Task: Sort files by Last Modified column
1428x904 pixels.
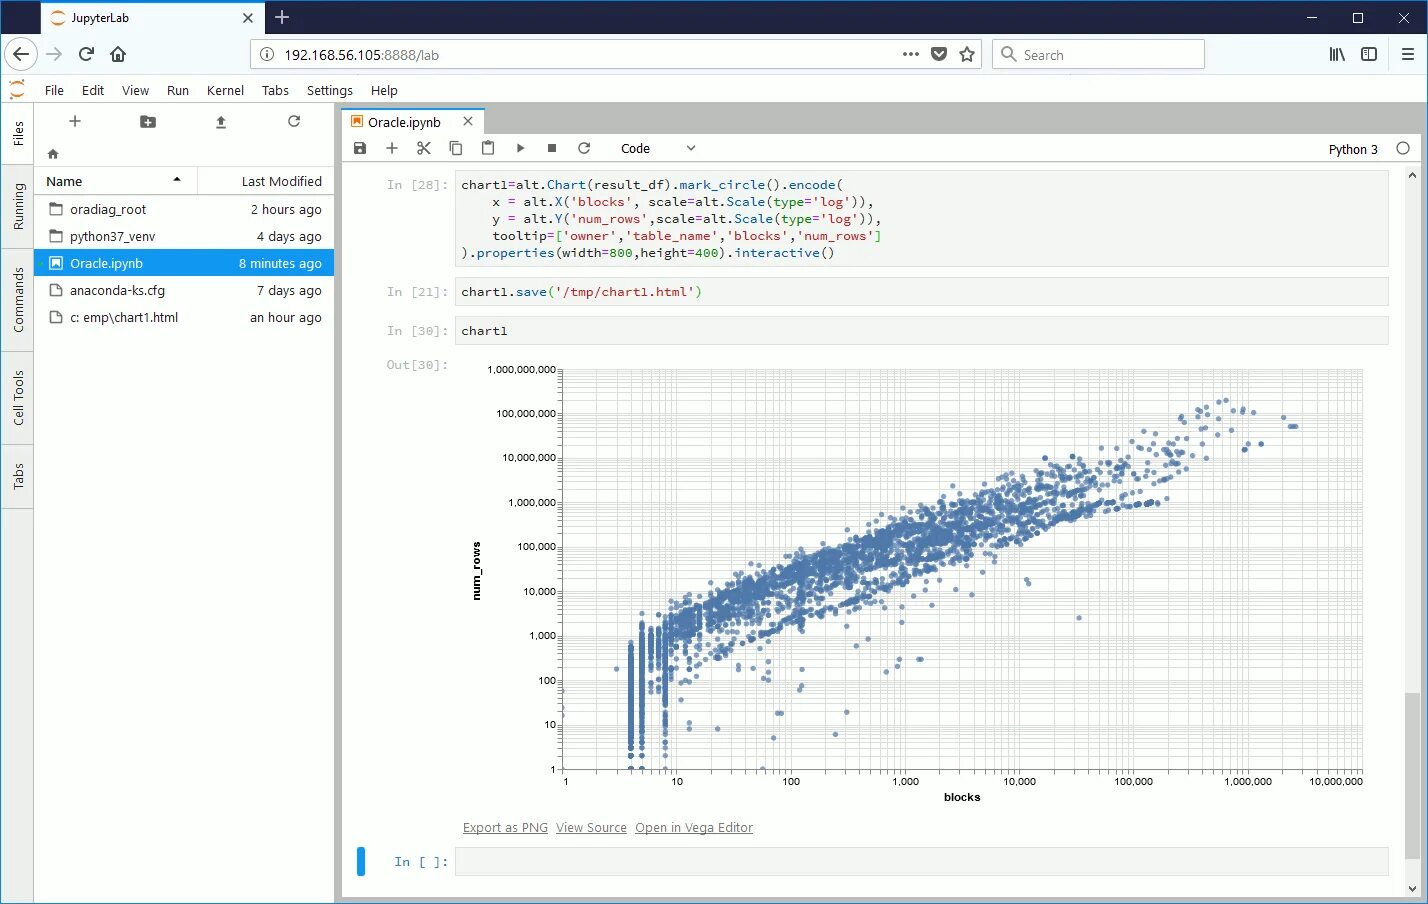Action: pyautogui.click(x=266, y=181)
